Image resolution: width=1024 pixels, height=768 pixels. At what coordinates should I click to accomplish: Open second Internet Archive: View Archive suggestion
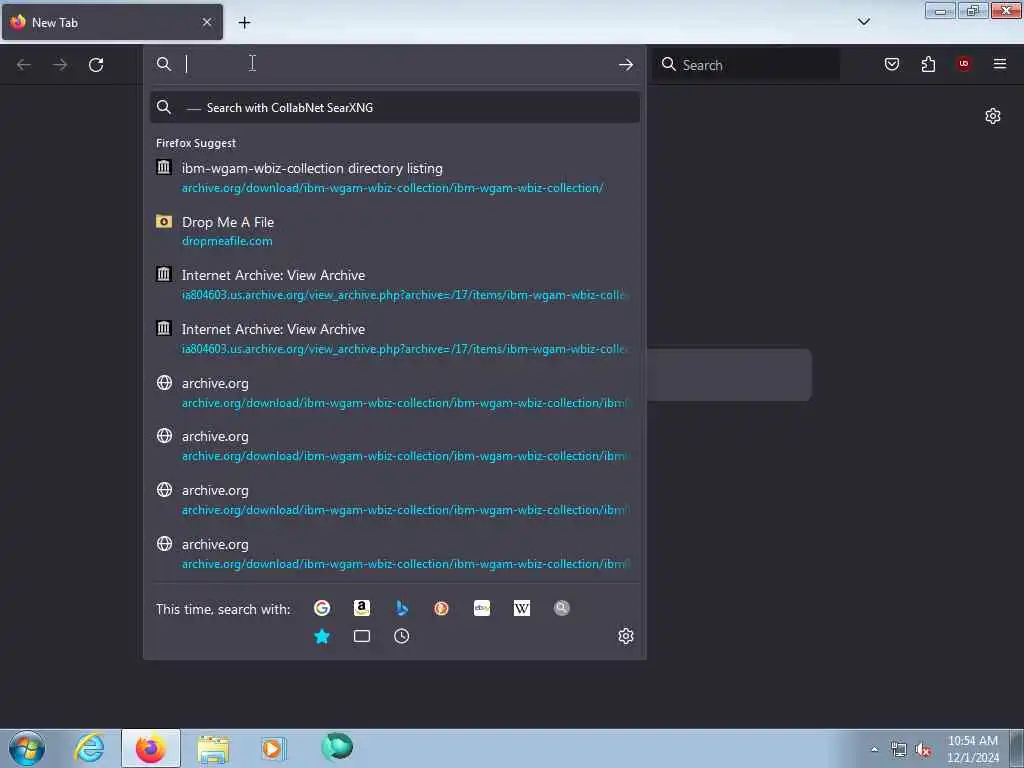tap(394, 339)
